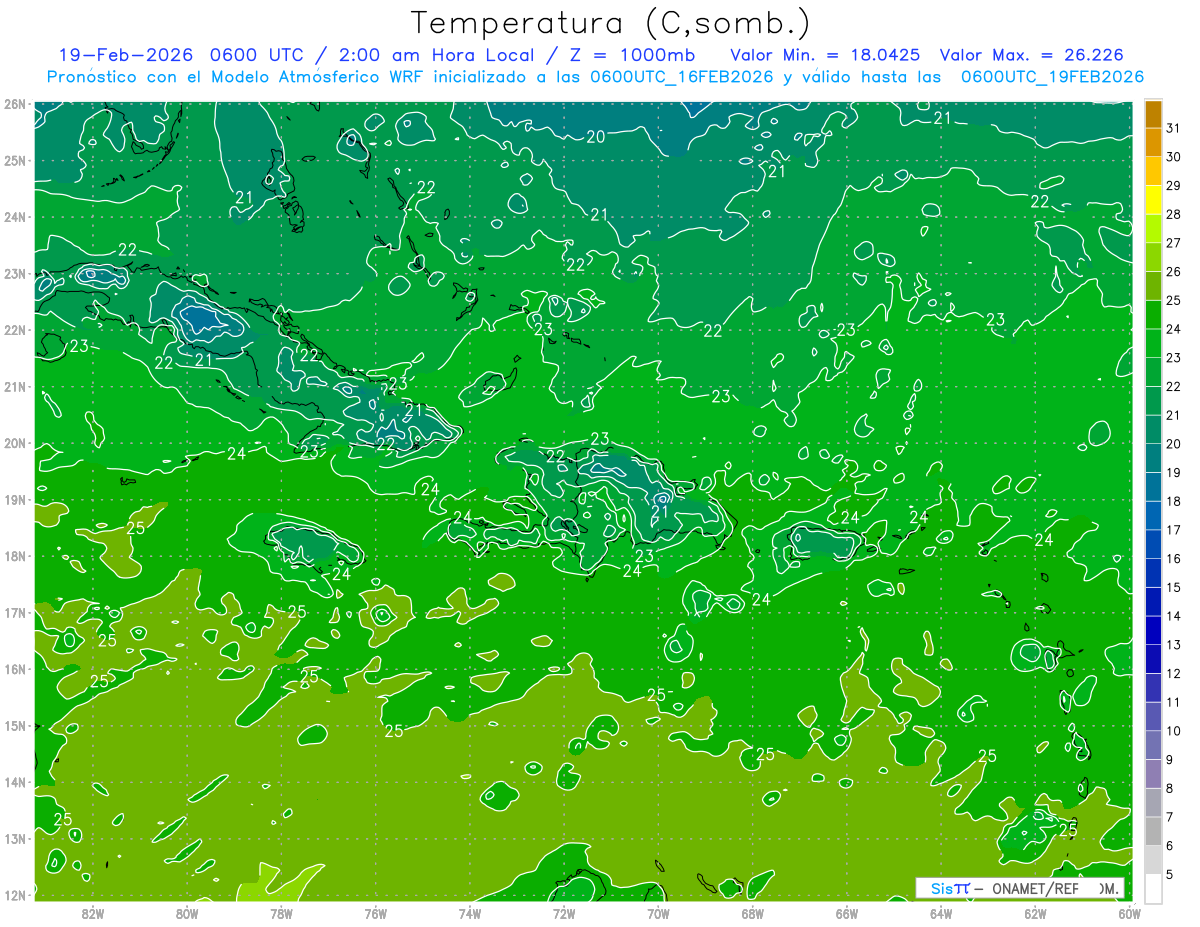
Task: Pick the yellow color band between 28 and 29
Action: click(1153, 200)
